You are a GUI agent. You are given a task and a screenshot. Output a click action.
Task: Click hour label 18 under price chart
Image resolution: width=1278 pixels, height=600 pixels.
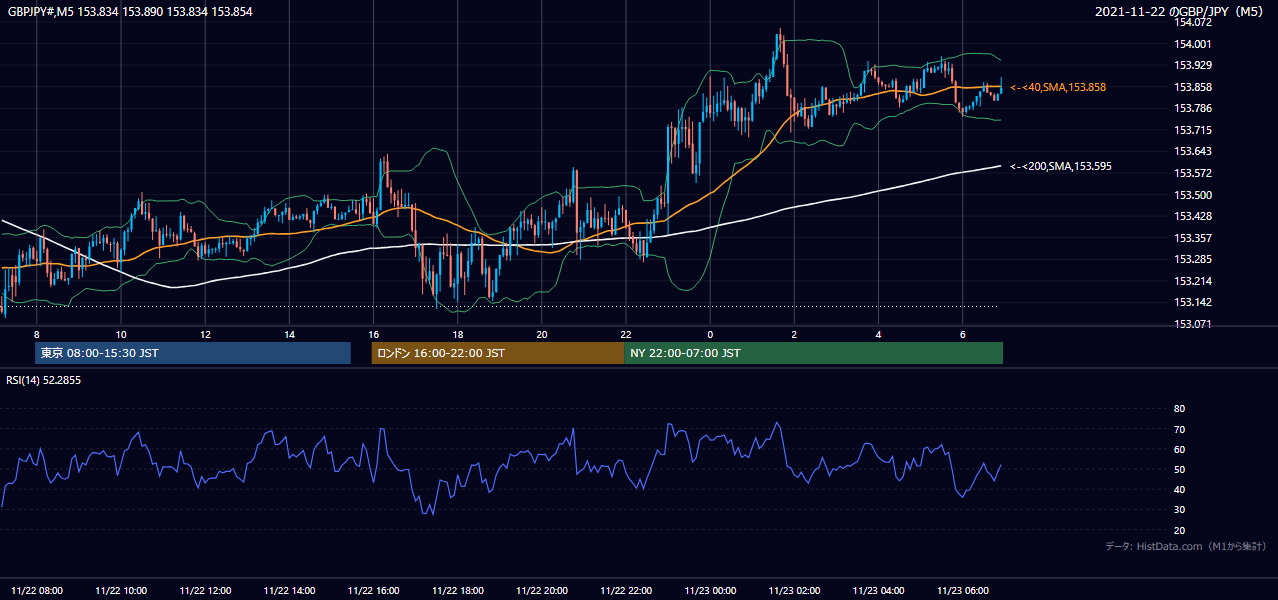point(457,334)
